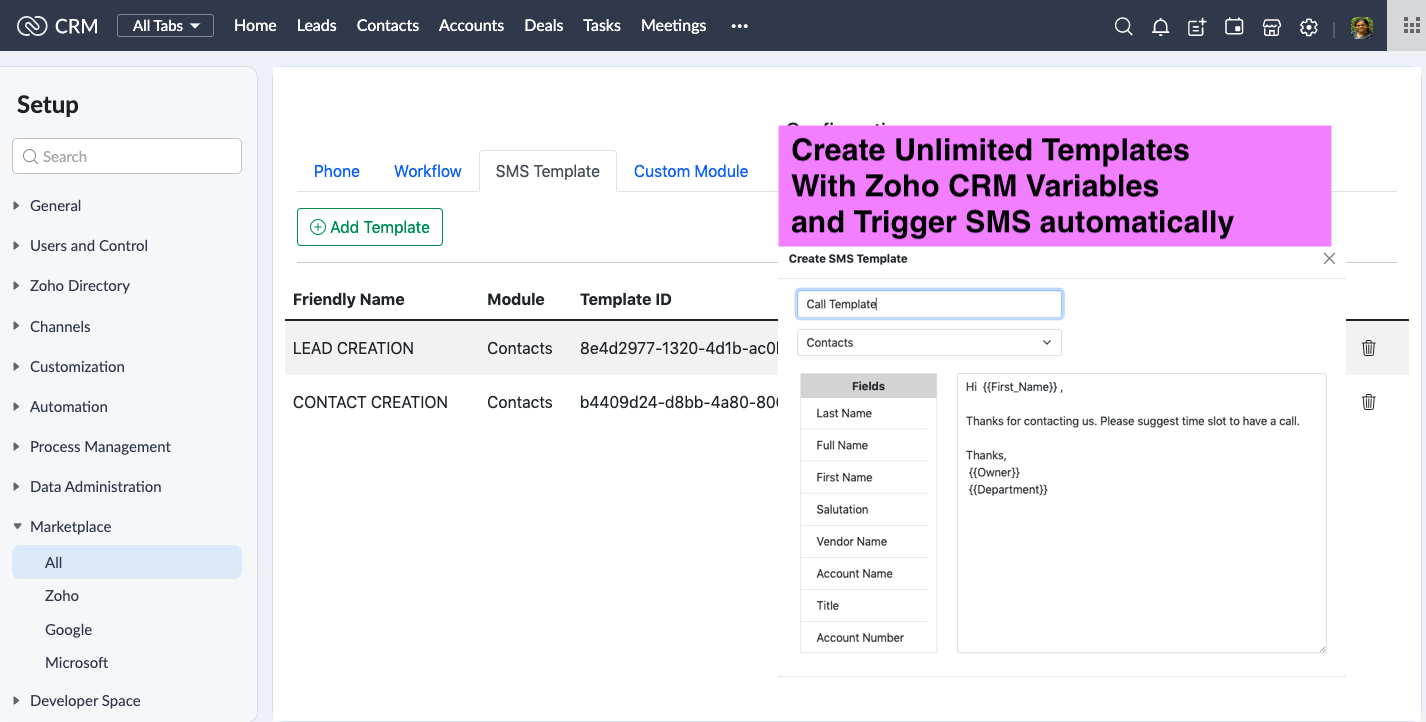
Task: Delete the LEAD CREATION template via trash icon
Action: (x=1368, y=347)
